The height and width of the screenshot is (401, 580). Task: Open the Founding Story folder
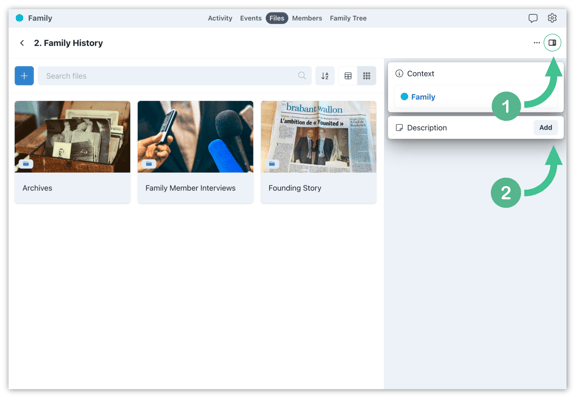point(318,152)
